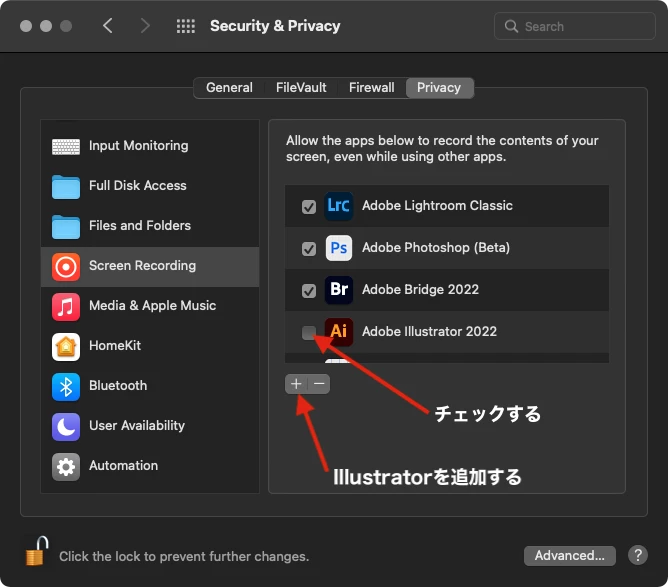The height and width of the screenshot is (587, 668).
Task: Click the Photoshop Ps app icon
Action: pos(339,248)
